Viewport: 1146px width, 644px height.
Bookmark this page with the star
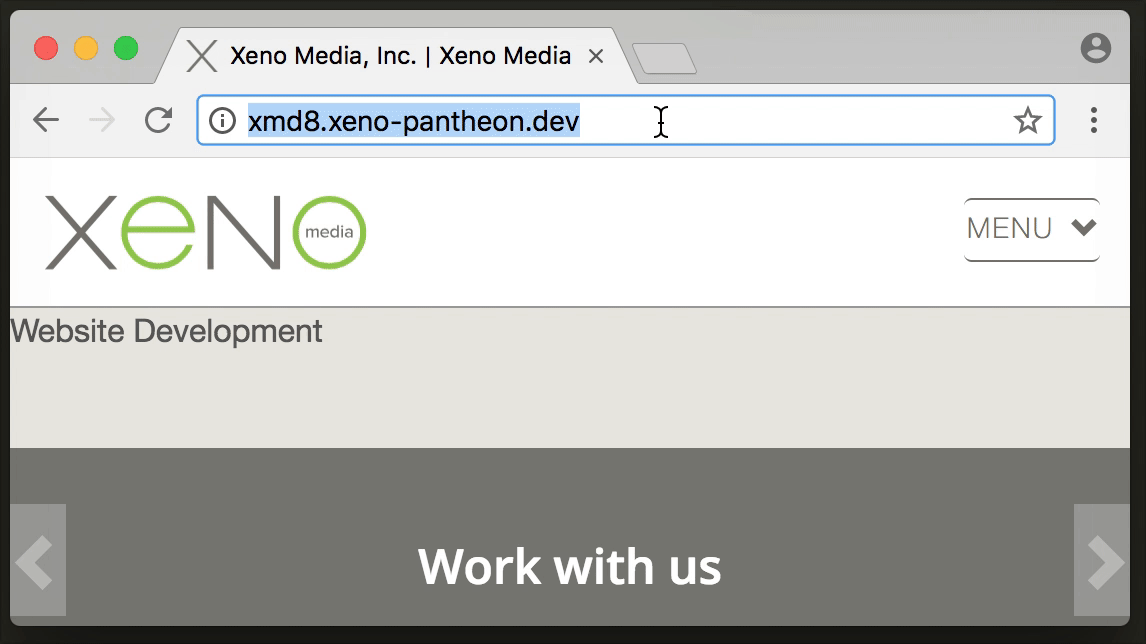tap(1027, 120)
